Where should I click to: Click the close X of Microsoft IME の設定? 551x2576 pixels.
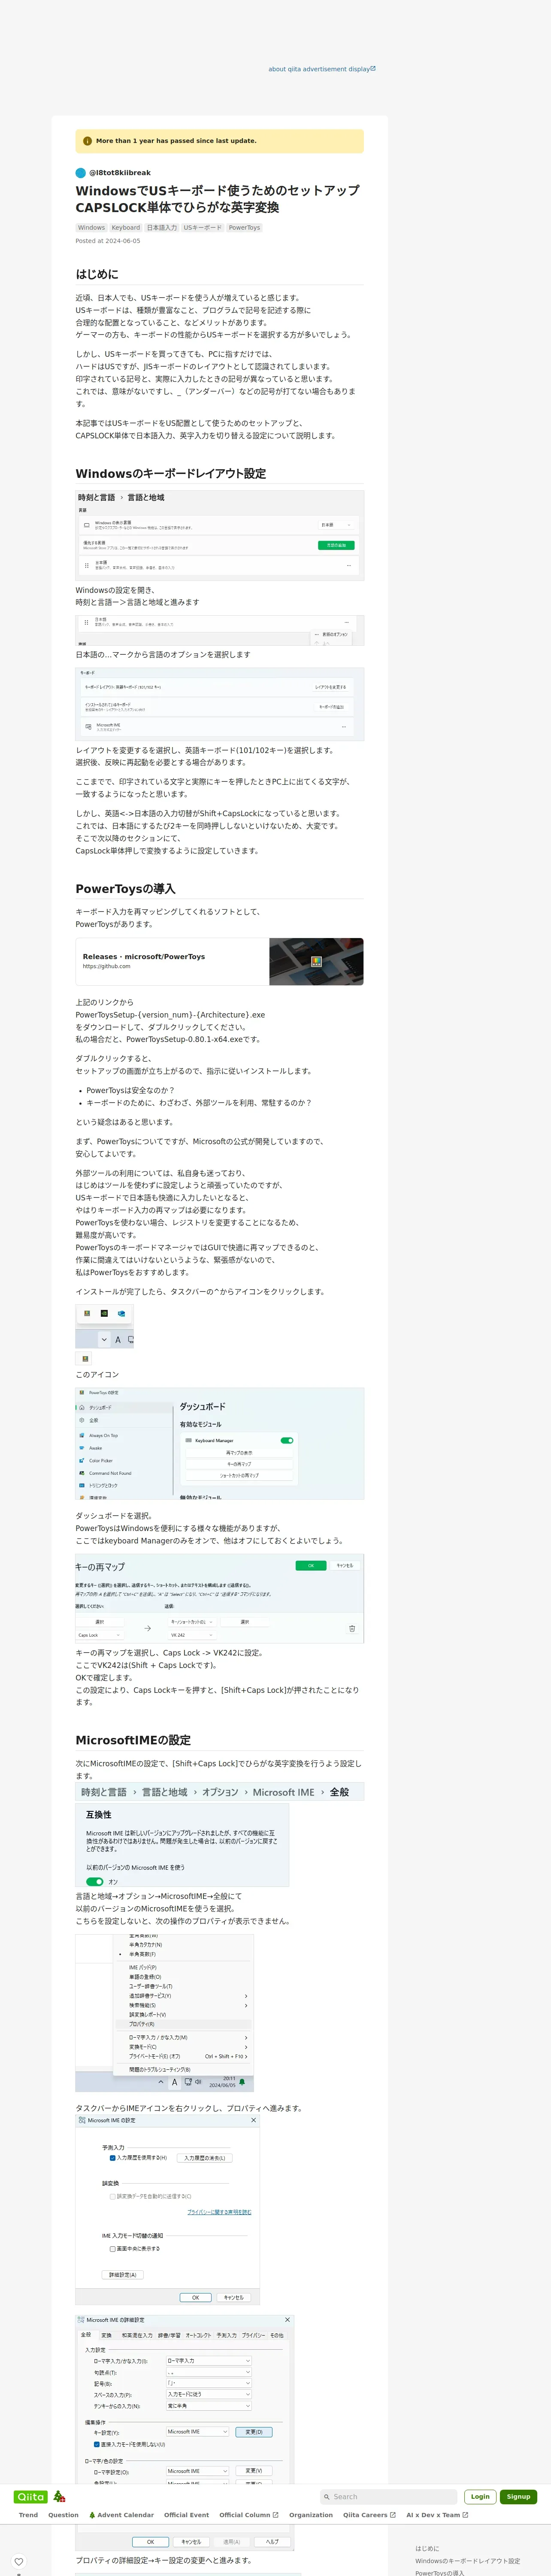[253, 2120]
